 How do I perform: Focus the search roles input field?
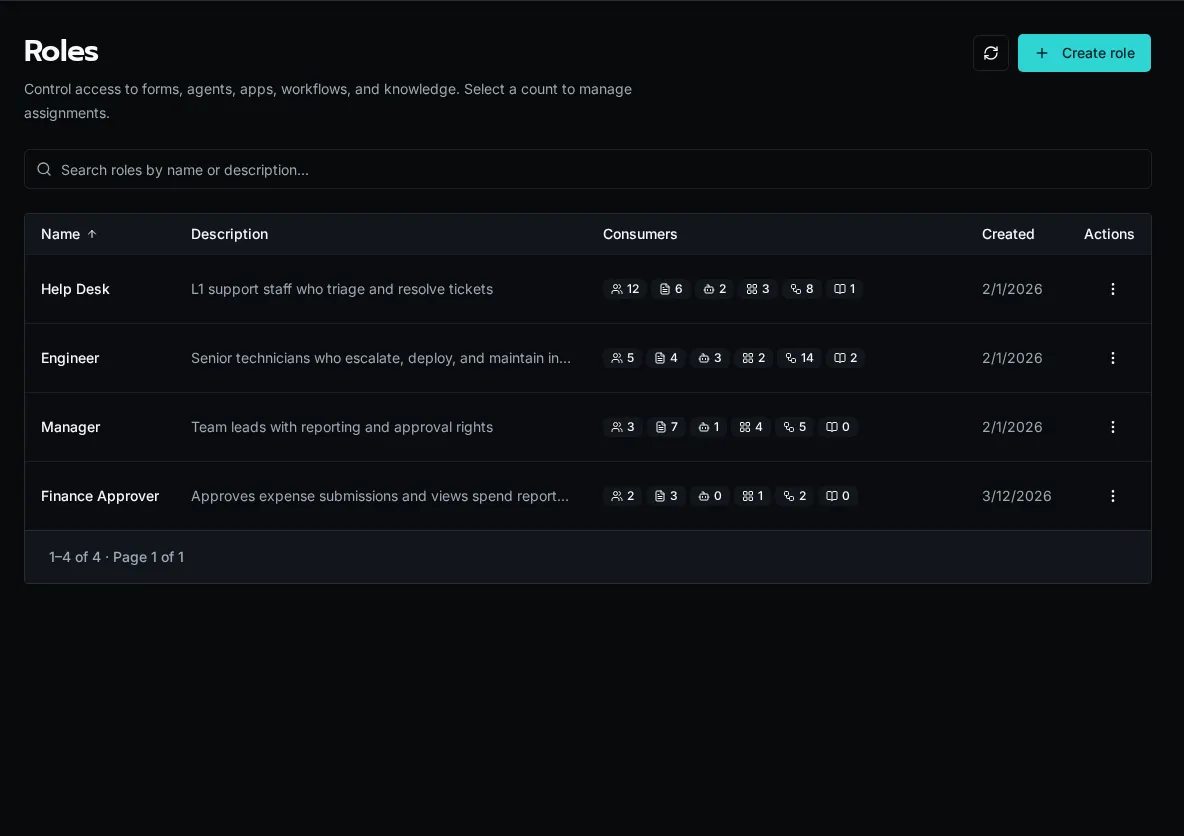[587, 169]
